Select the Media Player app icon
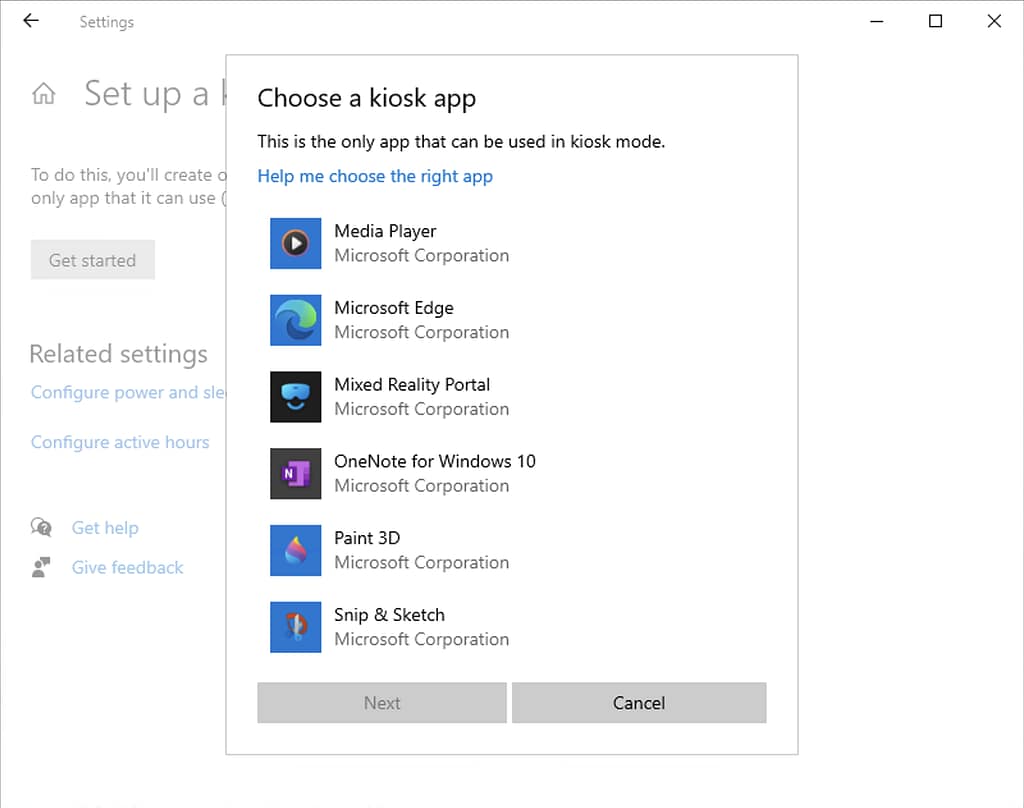The image size is (1024, 808). [x=295, y=243]
